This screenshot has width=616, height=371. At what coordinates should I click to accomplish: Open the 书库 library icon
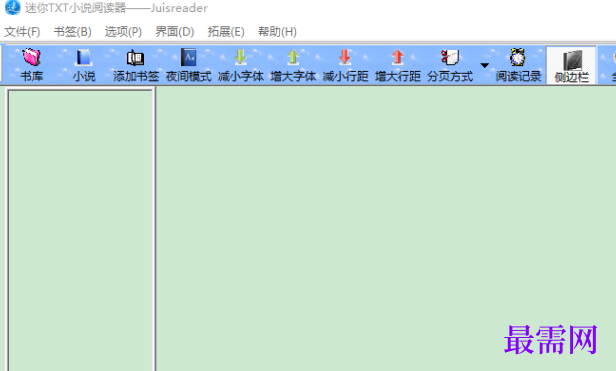[x=31, y=65]
